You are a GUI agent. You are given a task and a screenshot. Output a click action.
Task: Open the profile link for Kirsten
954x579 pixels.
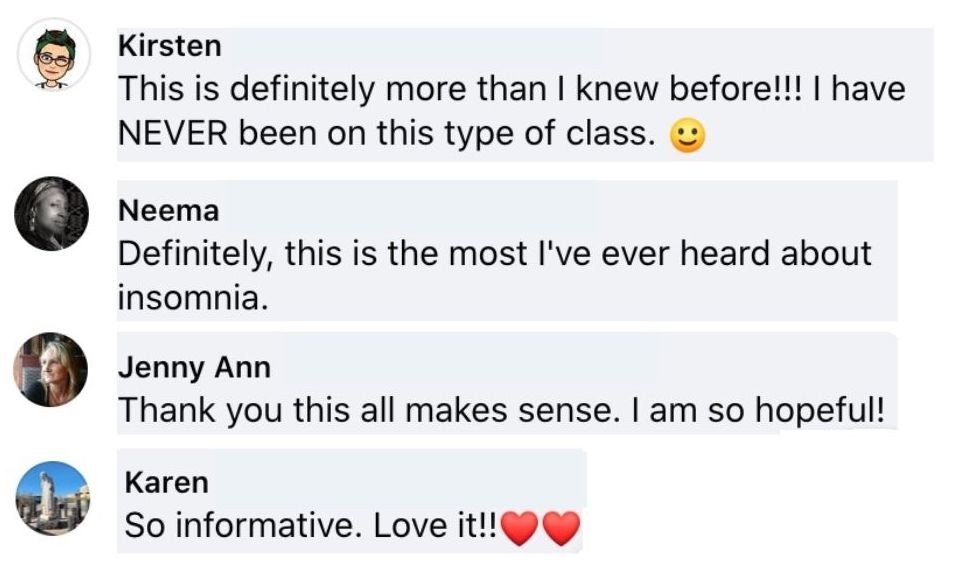click(x=170, y=46)
